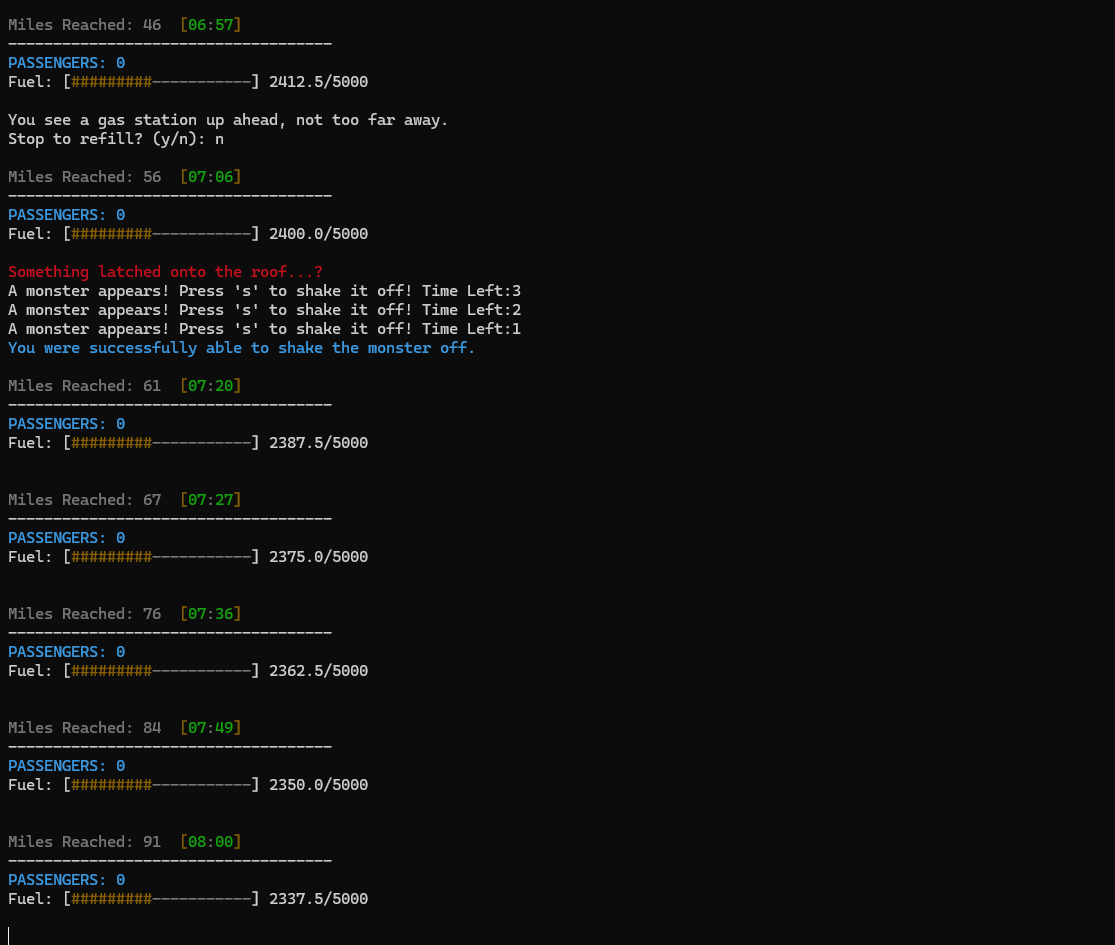Click PASSENGERS: 0 under mile 76
Image resolution: width=1115 pixels, height=945 pixels.
coord(67,652)
